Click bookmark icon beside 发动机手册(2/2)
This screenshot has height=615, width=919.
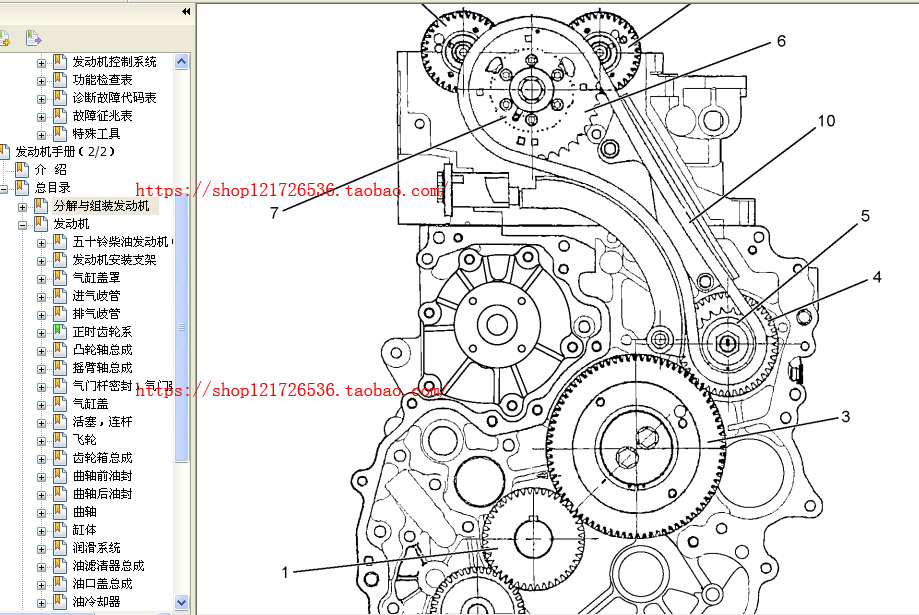[5, 151]
